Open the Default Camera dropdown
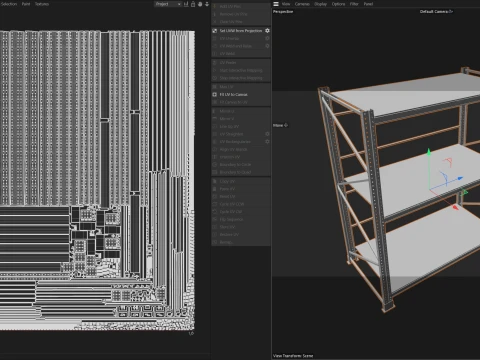 (436, 12)
